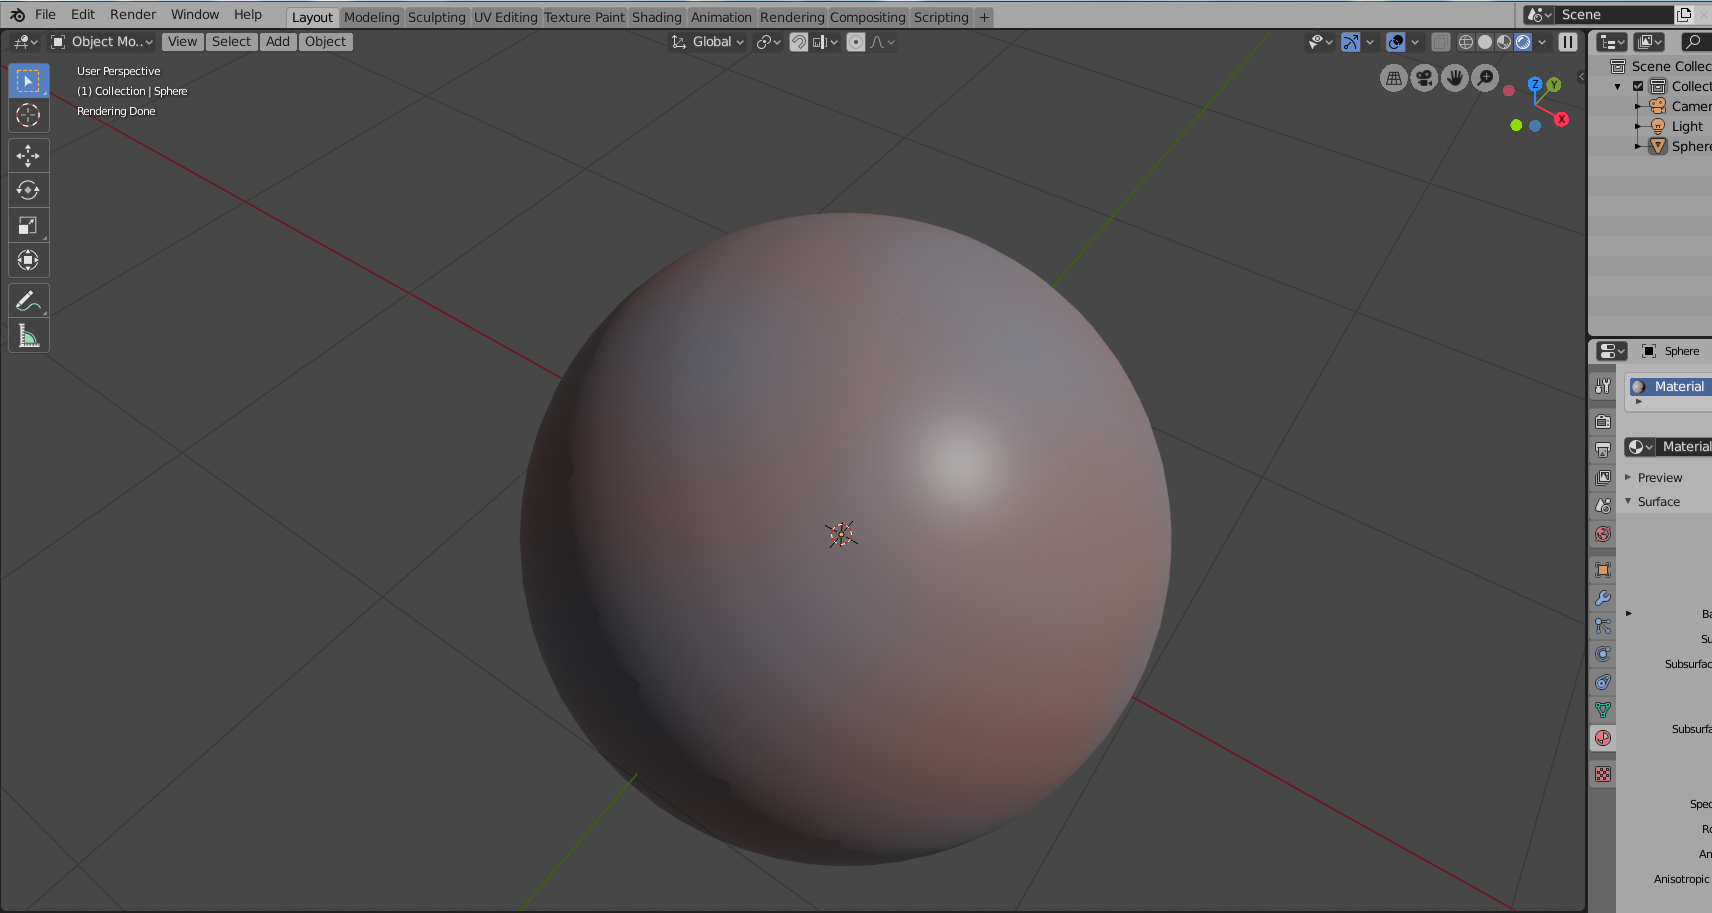This screenshot has width=1712, height=913.
Task: Click the Object button in viewport header
Action: pyautogui.click(x=326, y=42)
